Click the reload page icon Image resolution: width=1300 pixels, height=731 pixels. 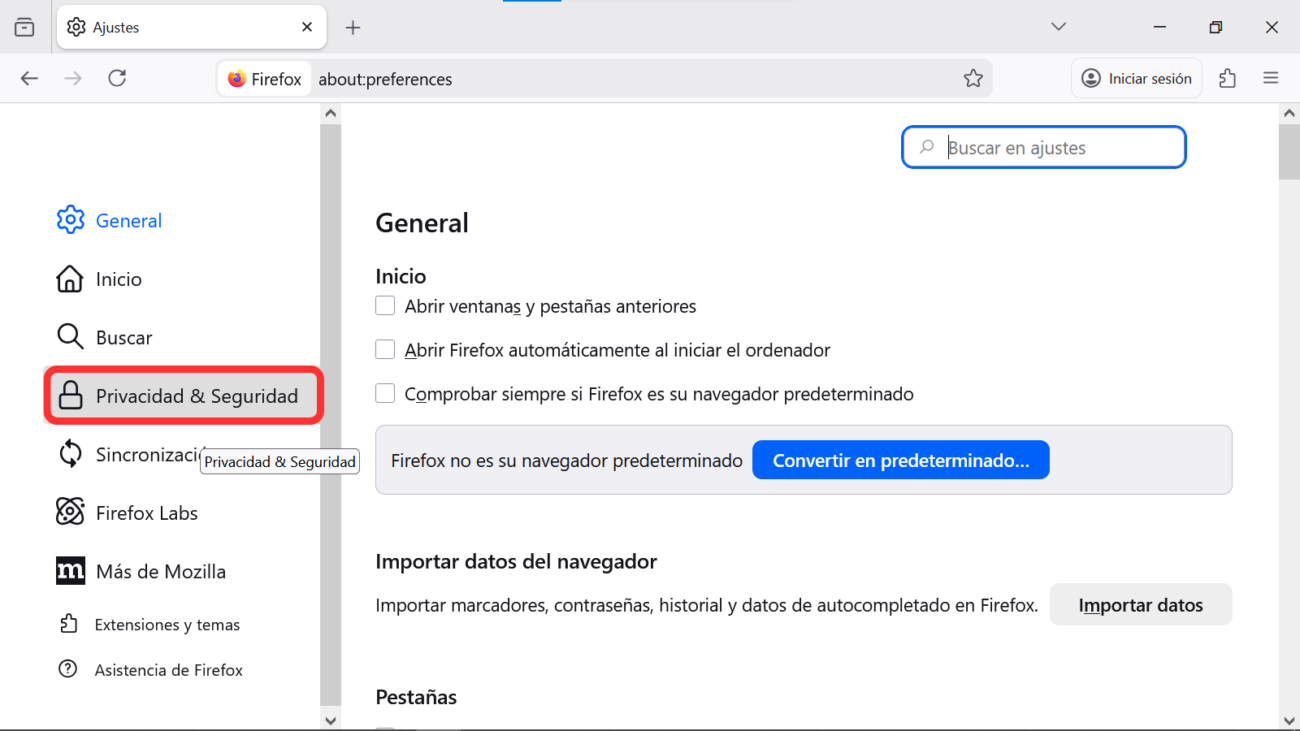coord(117,78)
